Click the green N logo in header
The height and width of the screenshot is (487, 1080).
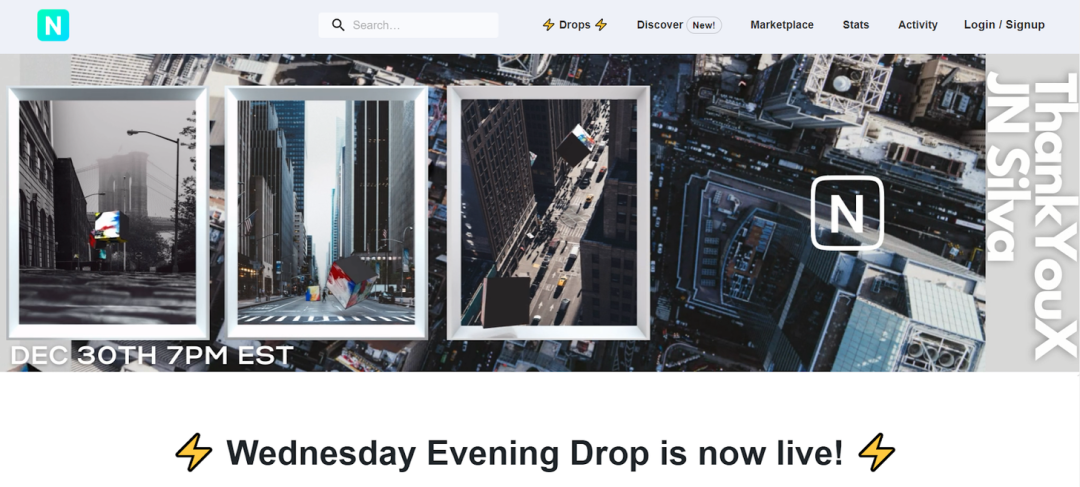tap(53, 25)
